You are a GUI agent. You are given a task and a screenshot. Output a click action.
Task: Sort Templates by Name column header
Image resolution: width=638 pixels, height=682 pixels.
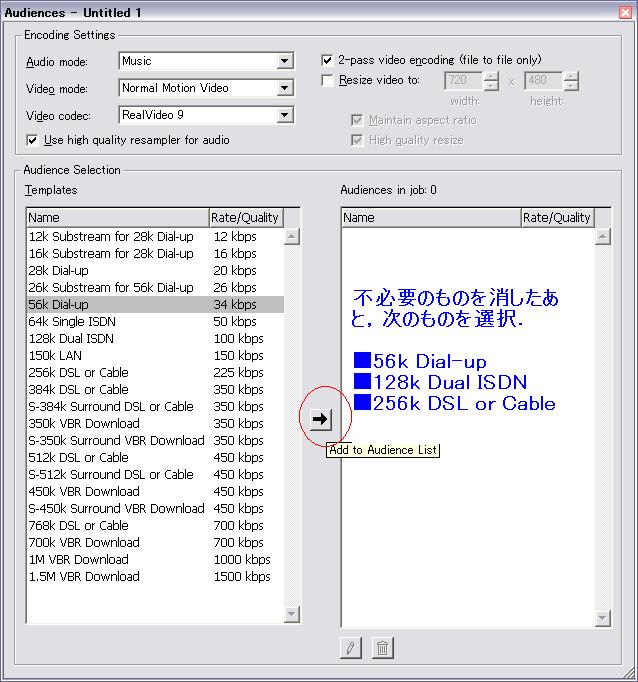pyautogui.click(x=118, y=217)
